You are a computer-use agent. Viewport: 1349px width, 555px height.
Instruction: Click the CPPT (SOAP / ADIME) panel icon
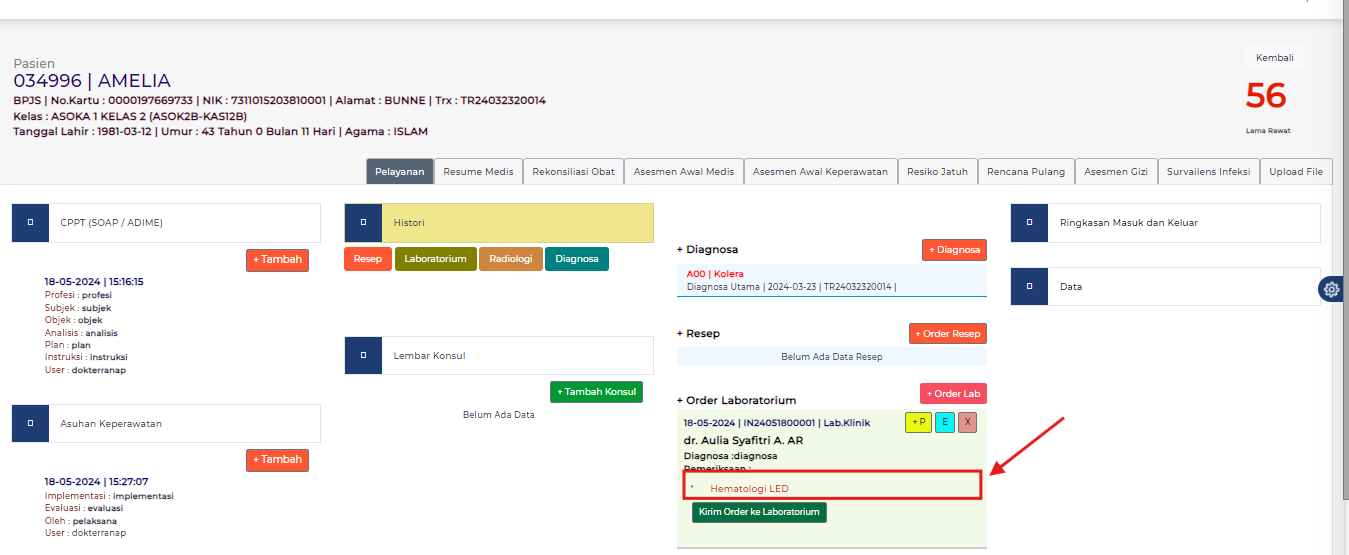pyautogui.click(x=31, y=223)
